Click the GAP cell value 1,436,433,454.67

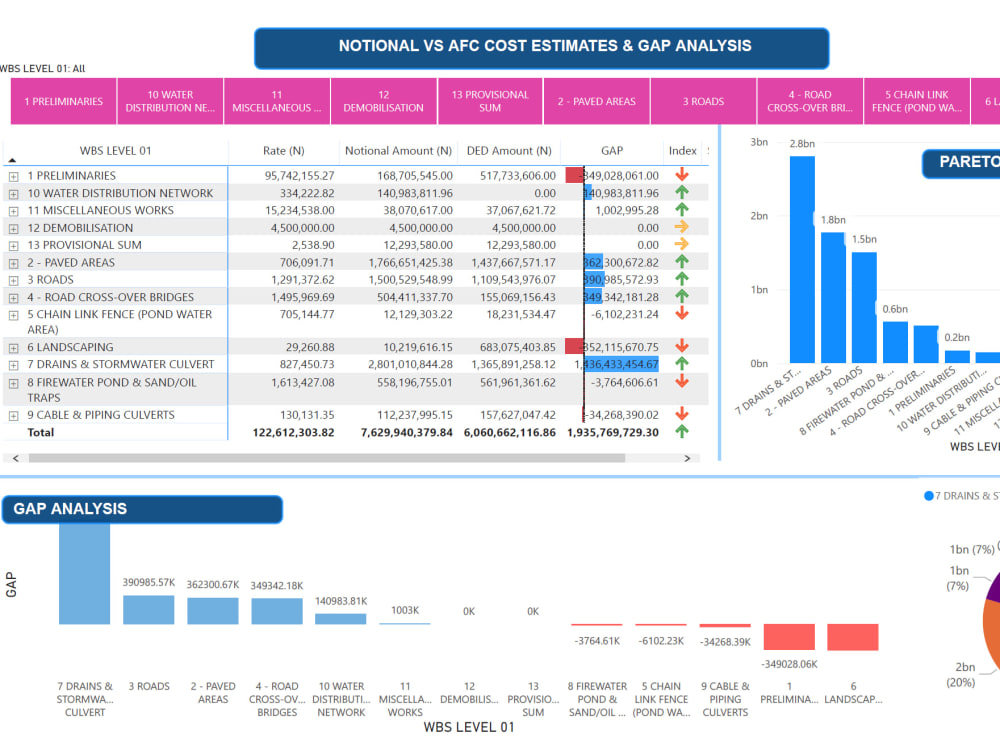(616, 364)
